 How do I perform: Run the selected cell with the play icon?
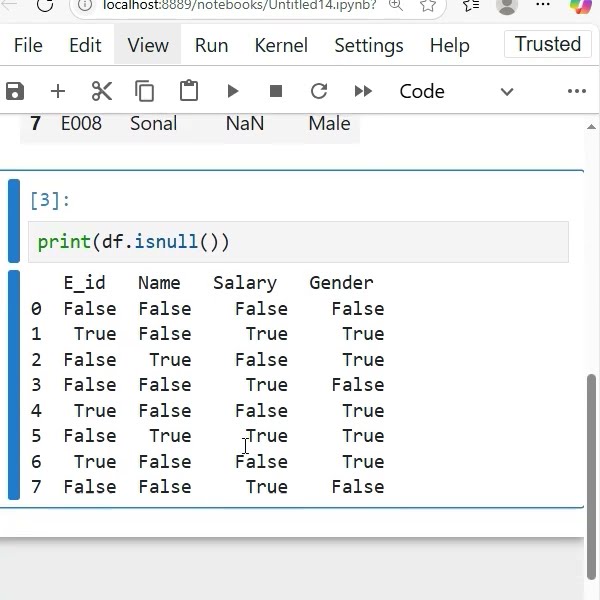pyautogui.click(x=233, y=91)
